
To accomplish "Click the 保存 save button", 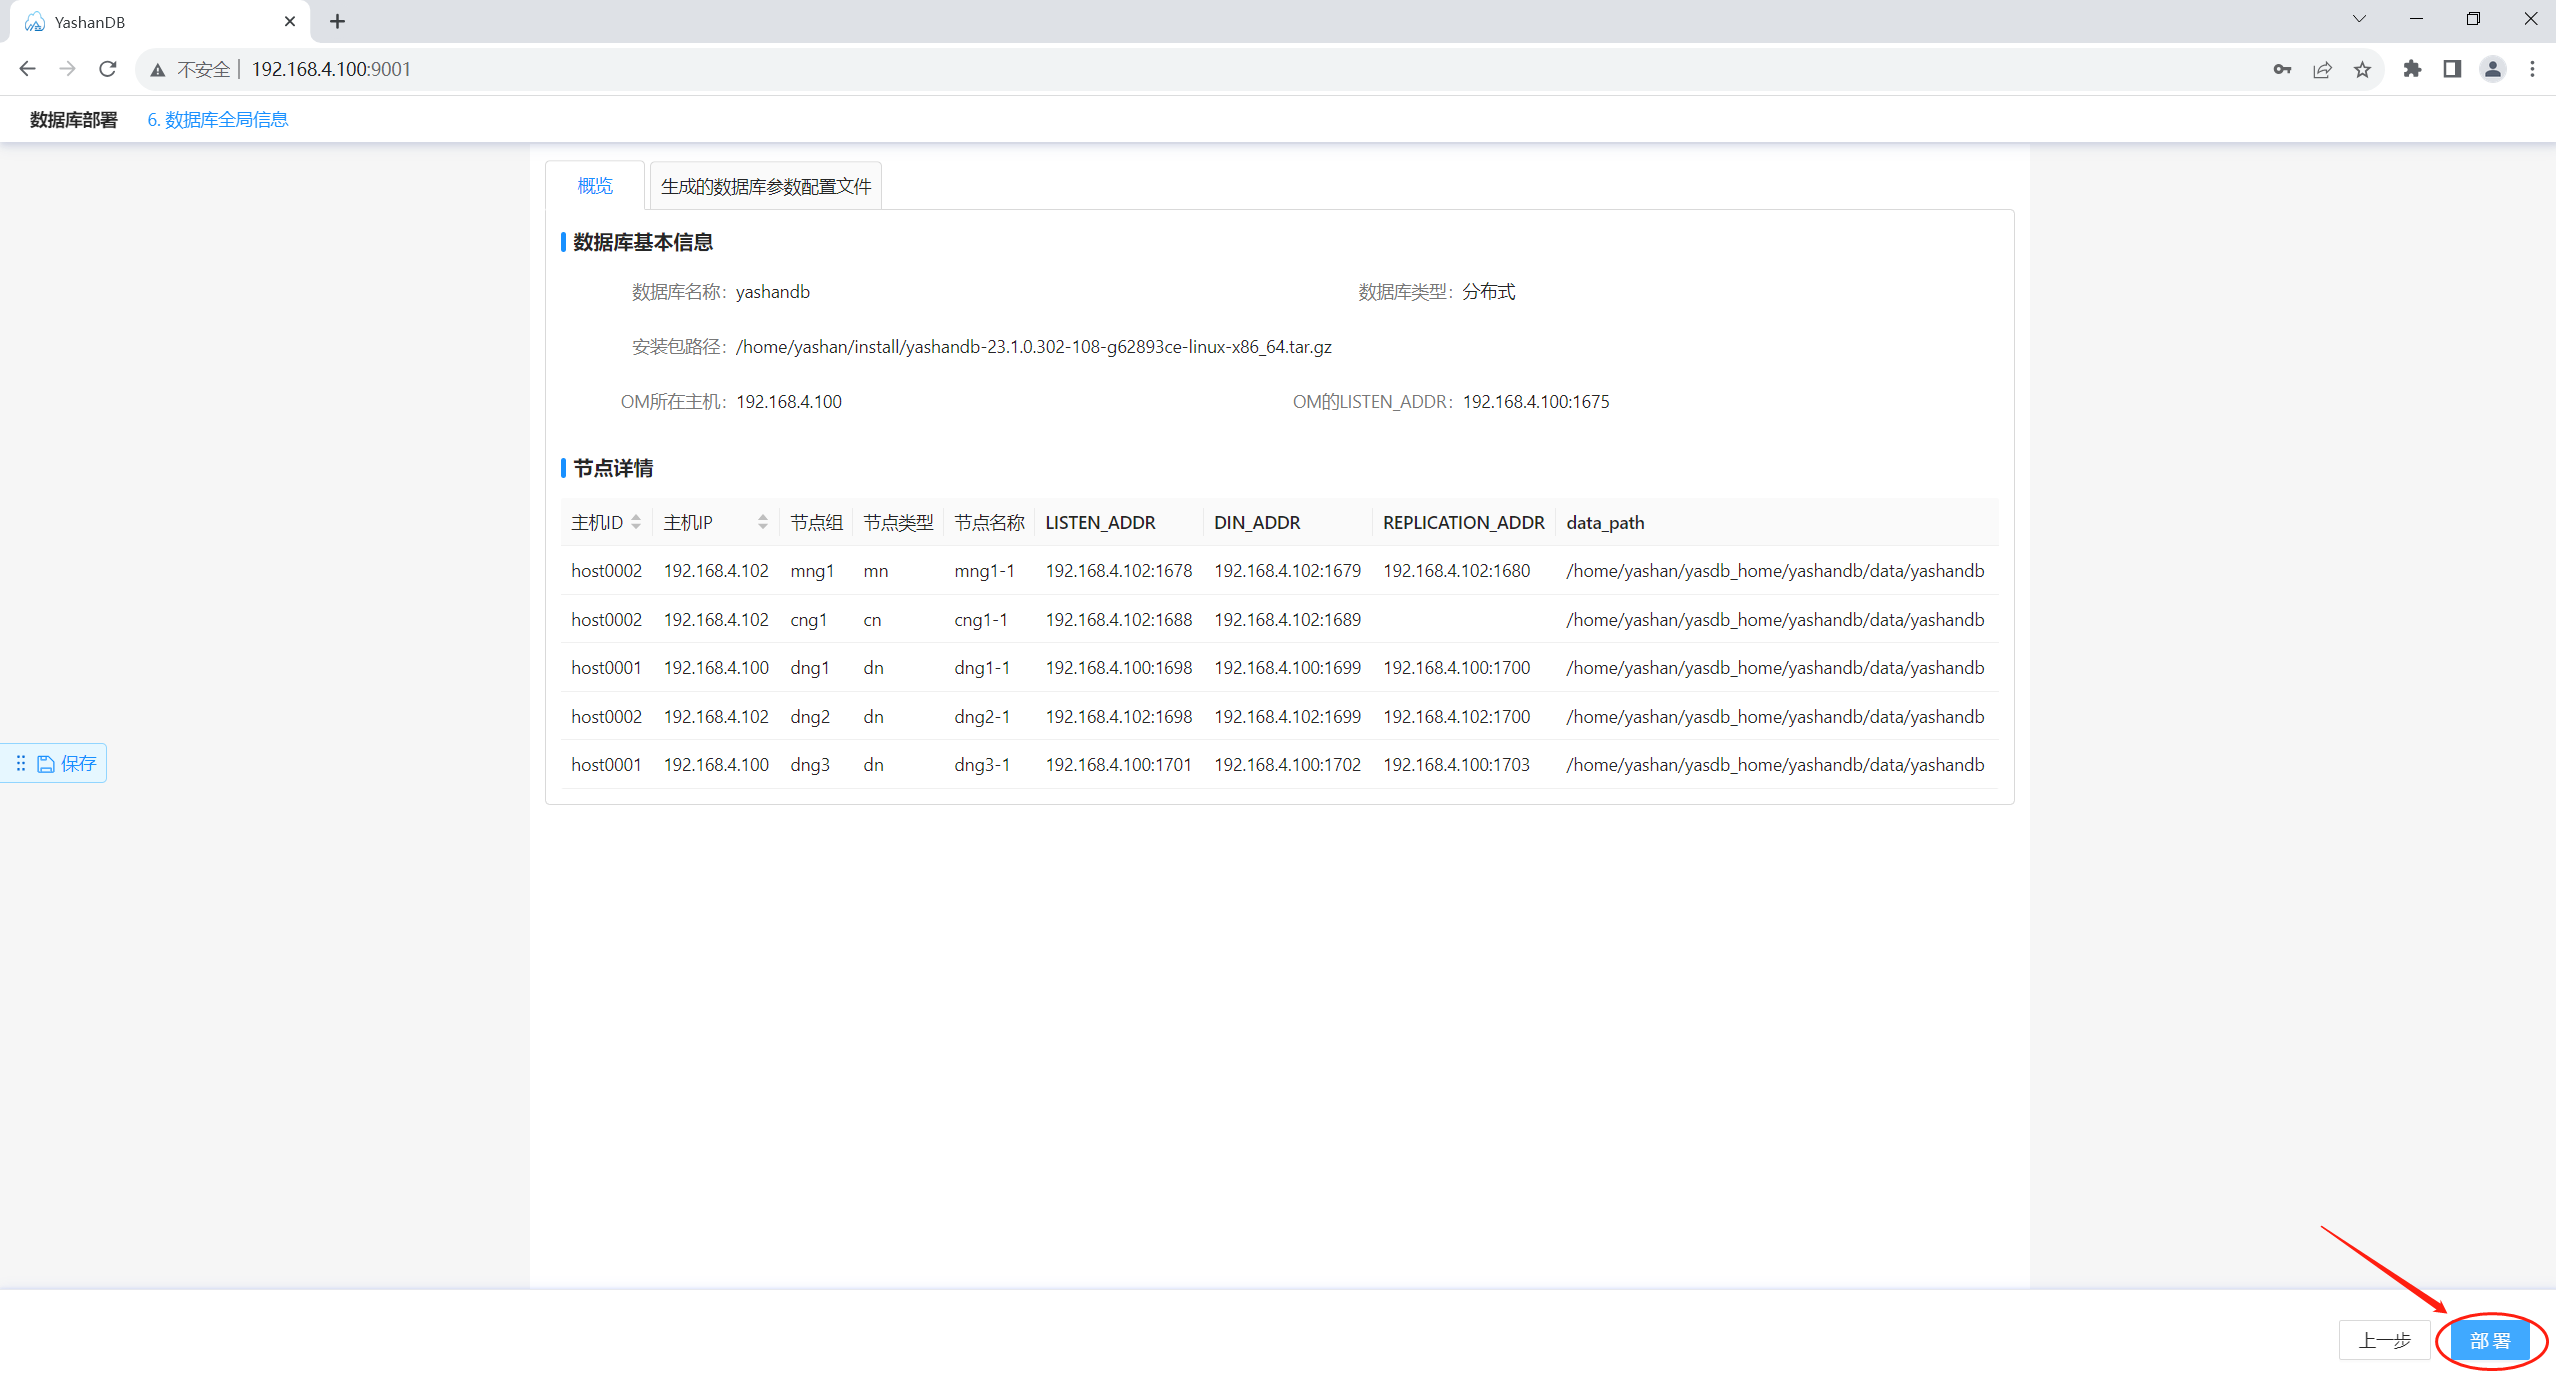I will [67, 763].
